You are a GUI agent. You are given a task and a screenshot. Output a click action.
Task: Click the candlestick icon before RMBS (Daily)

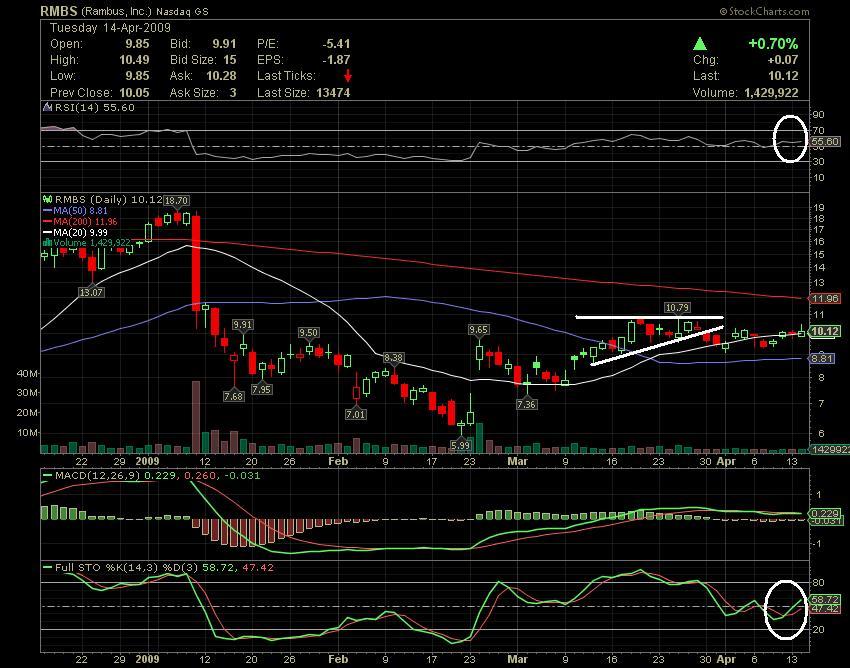(48, 200)
